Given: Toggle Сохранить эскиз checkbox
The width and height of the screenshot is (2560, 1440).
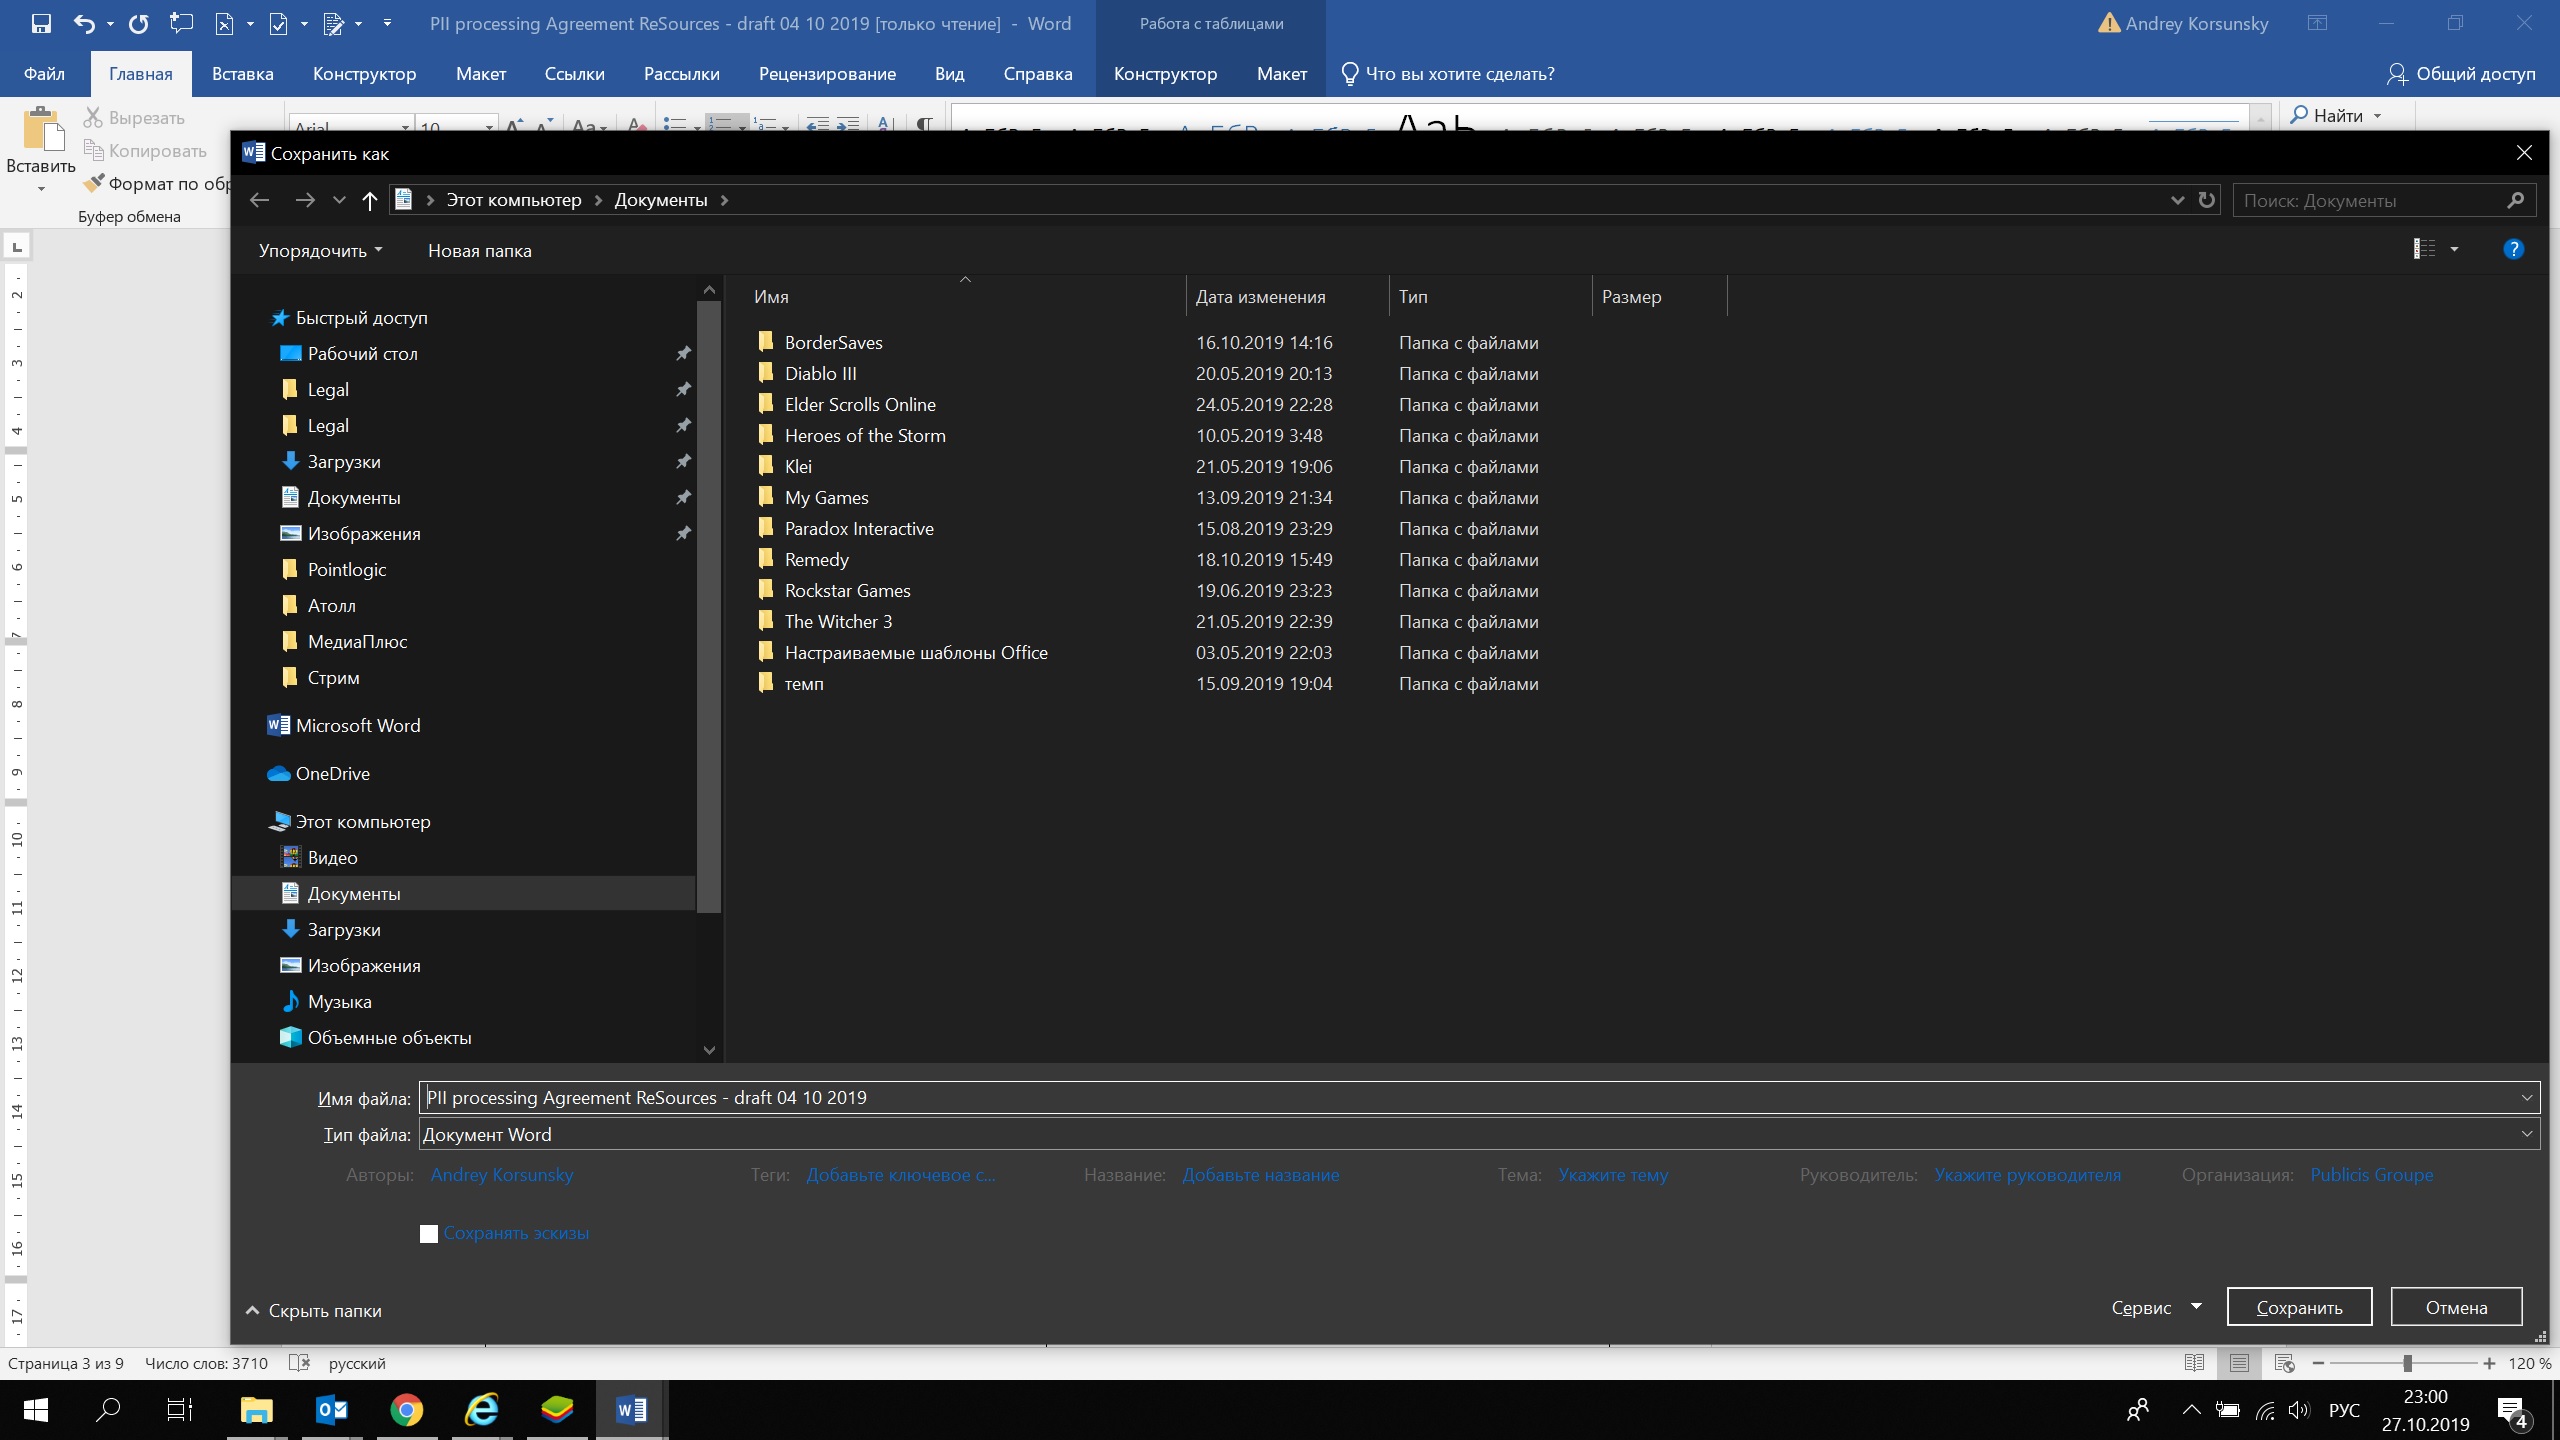Looking at the screenshot, I should (x=427, y=1233).
